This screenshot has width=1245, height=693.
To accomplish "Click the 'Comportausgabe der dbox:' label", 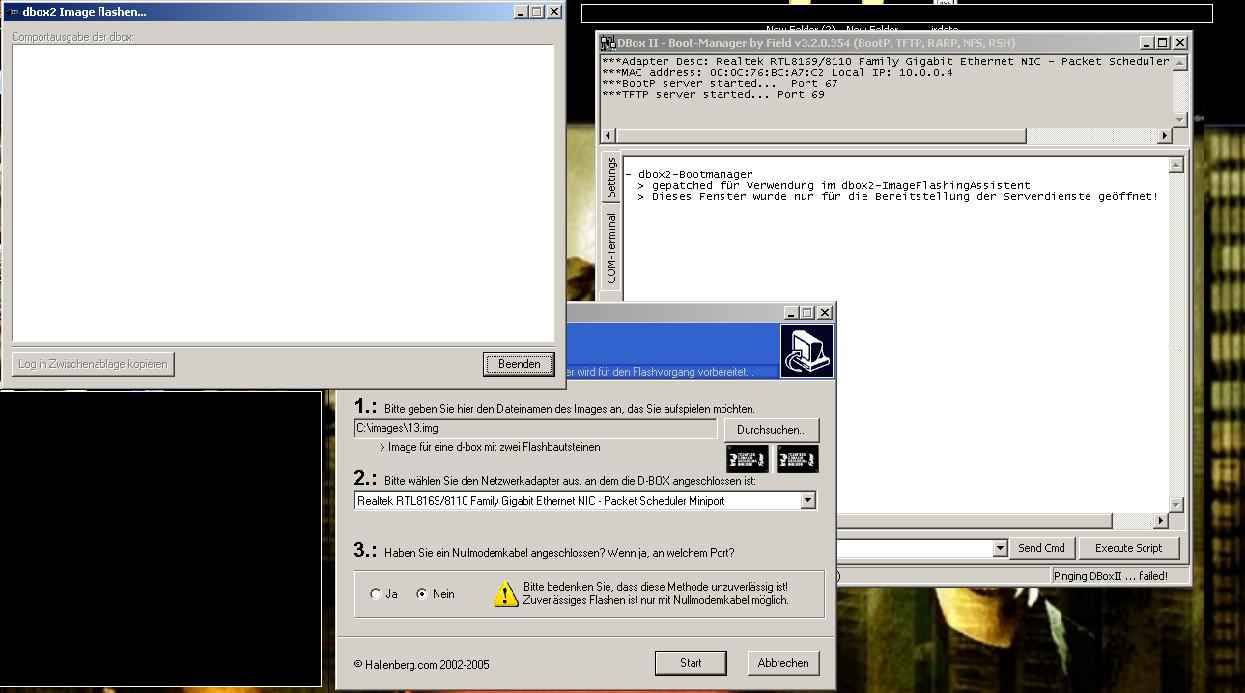I will coord(73,37).
